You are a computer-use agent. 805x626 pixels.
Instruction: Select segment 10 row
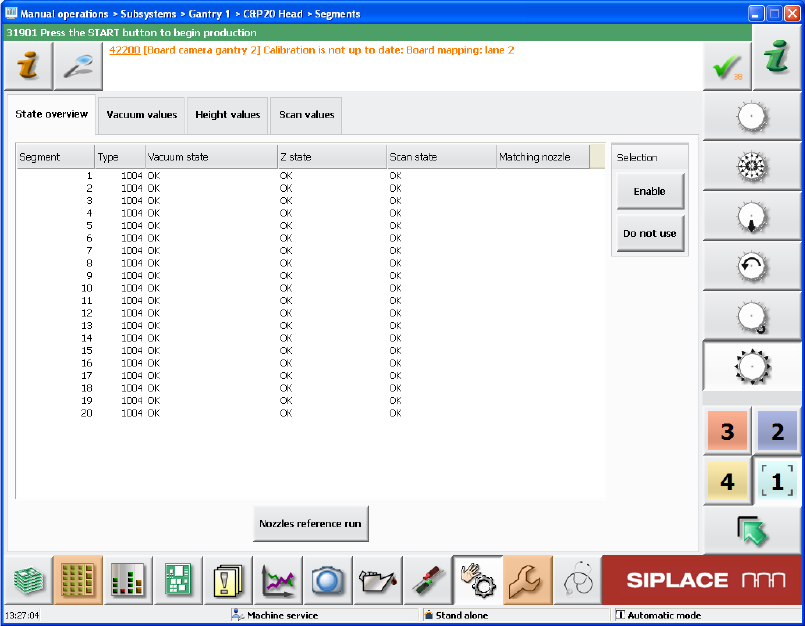[x=310, y=288]
